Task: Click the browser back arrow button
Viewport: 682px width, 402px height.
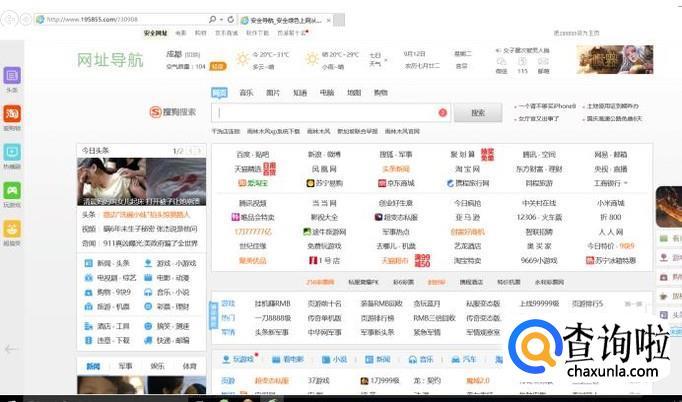Action: click(x=10, y=19)
